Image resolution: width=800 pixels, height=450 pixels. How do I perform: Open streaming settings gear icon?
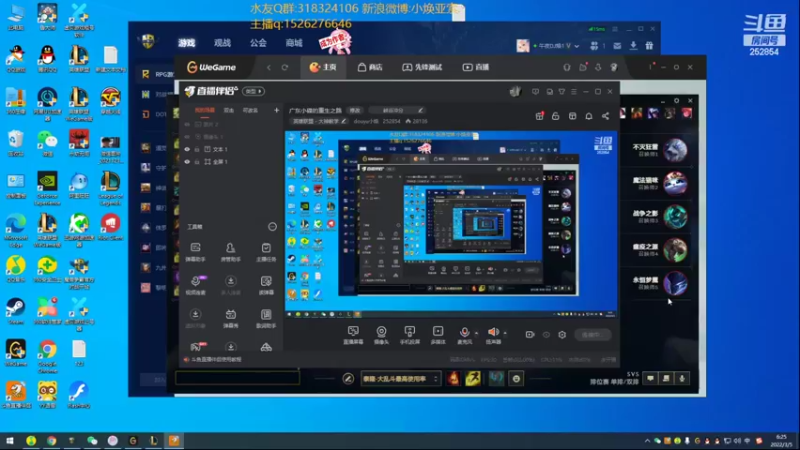pos(562,335)
